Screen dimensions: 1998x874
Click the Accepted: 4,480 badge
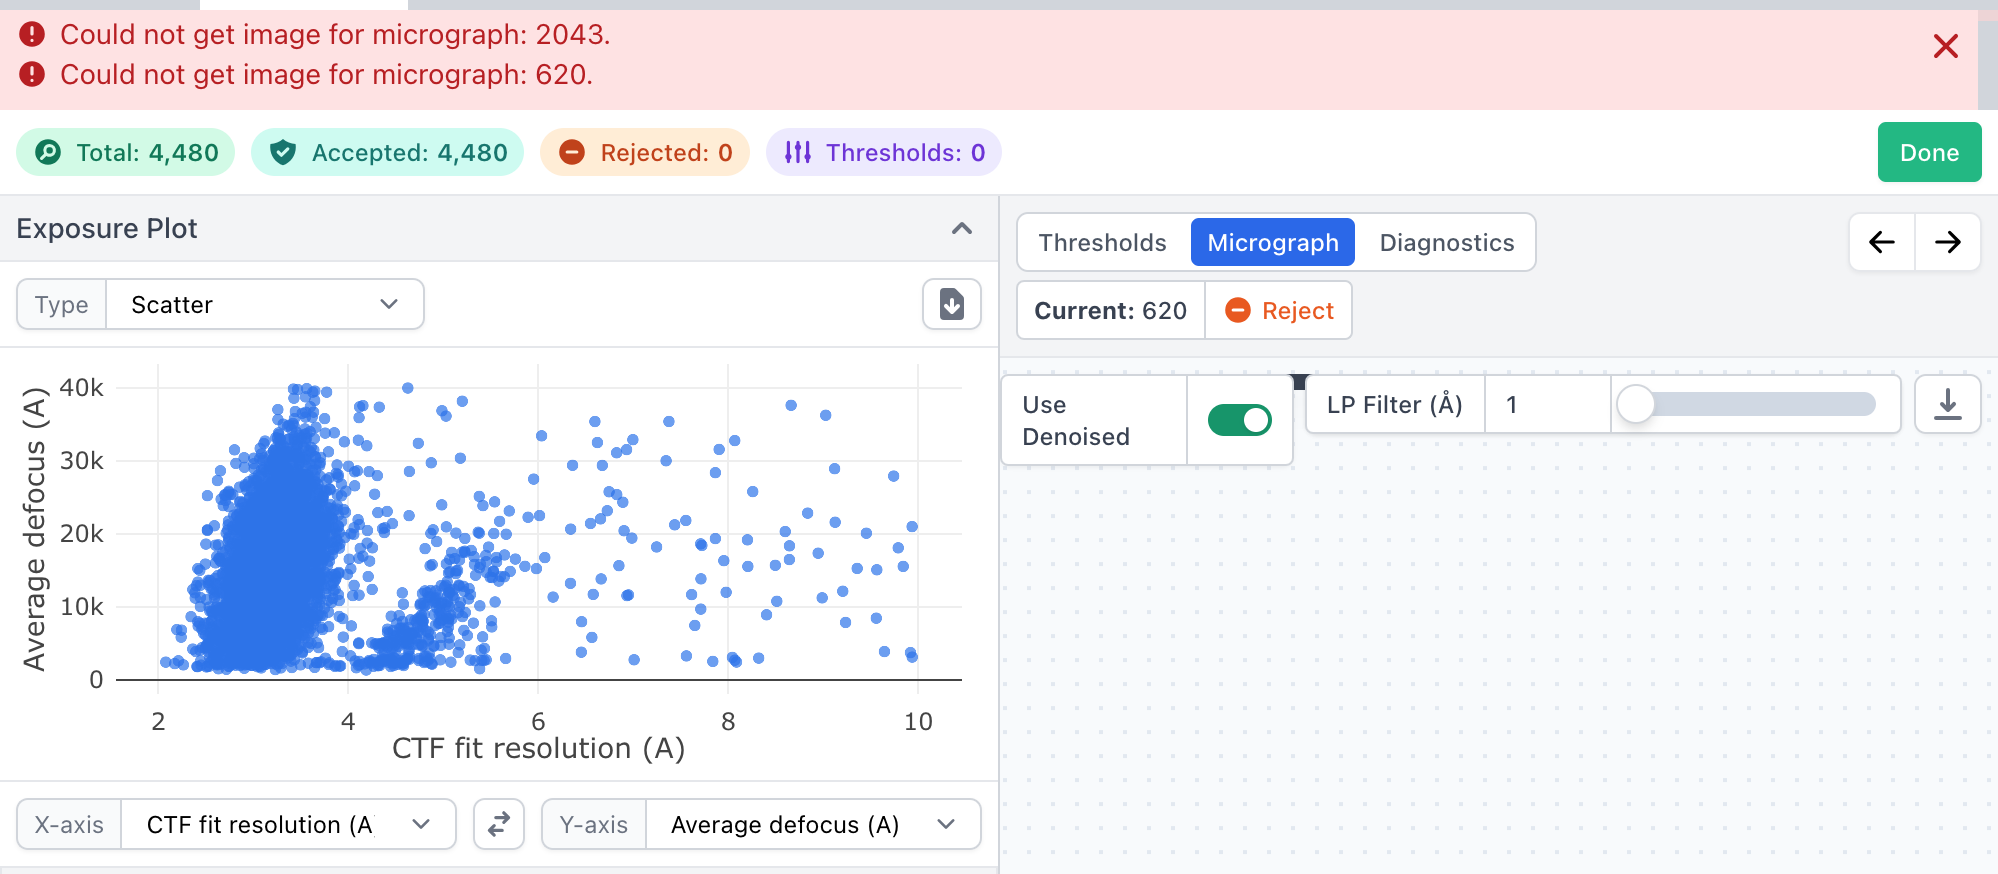[388, 152]
